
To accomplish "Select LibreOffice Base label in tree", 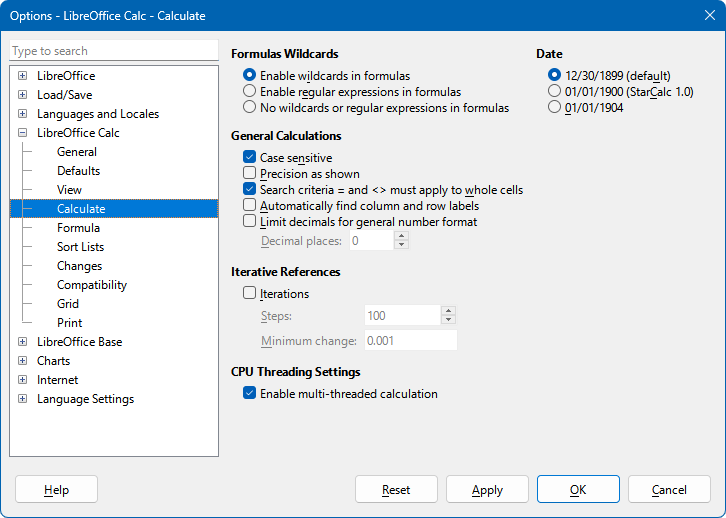I will pos(80,342).
